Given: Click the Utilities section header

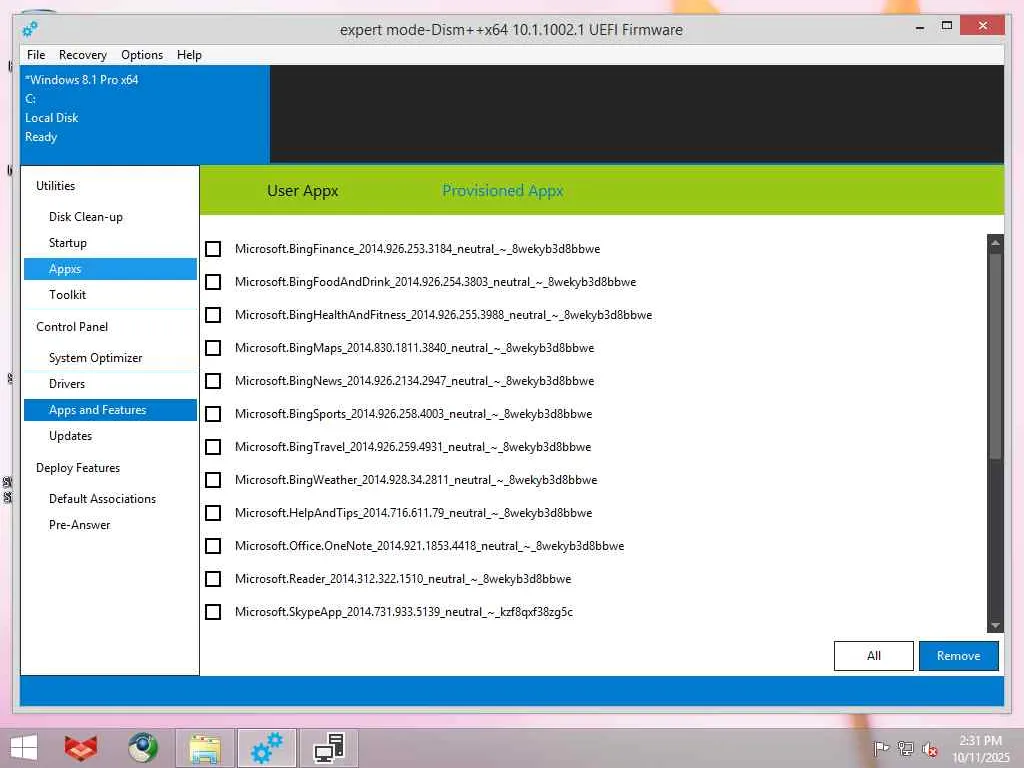Looking at the screenshot, I should (x=56, y=186).
